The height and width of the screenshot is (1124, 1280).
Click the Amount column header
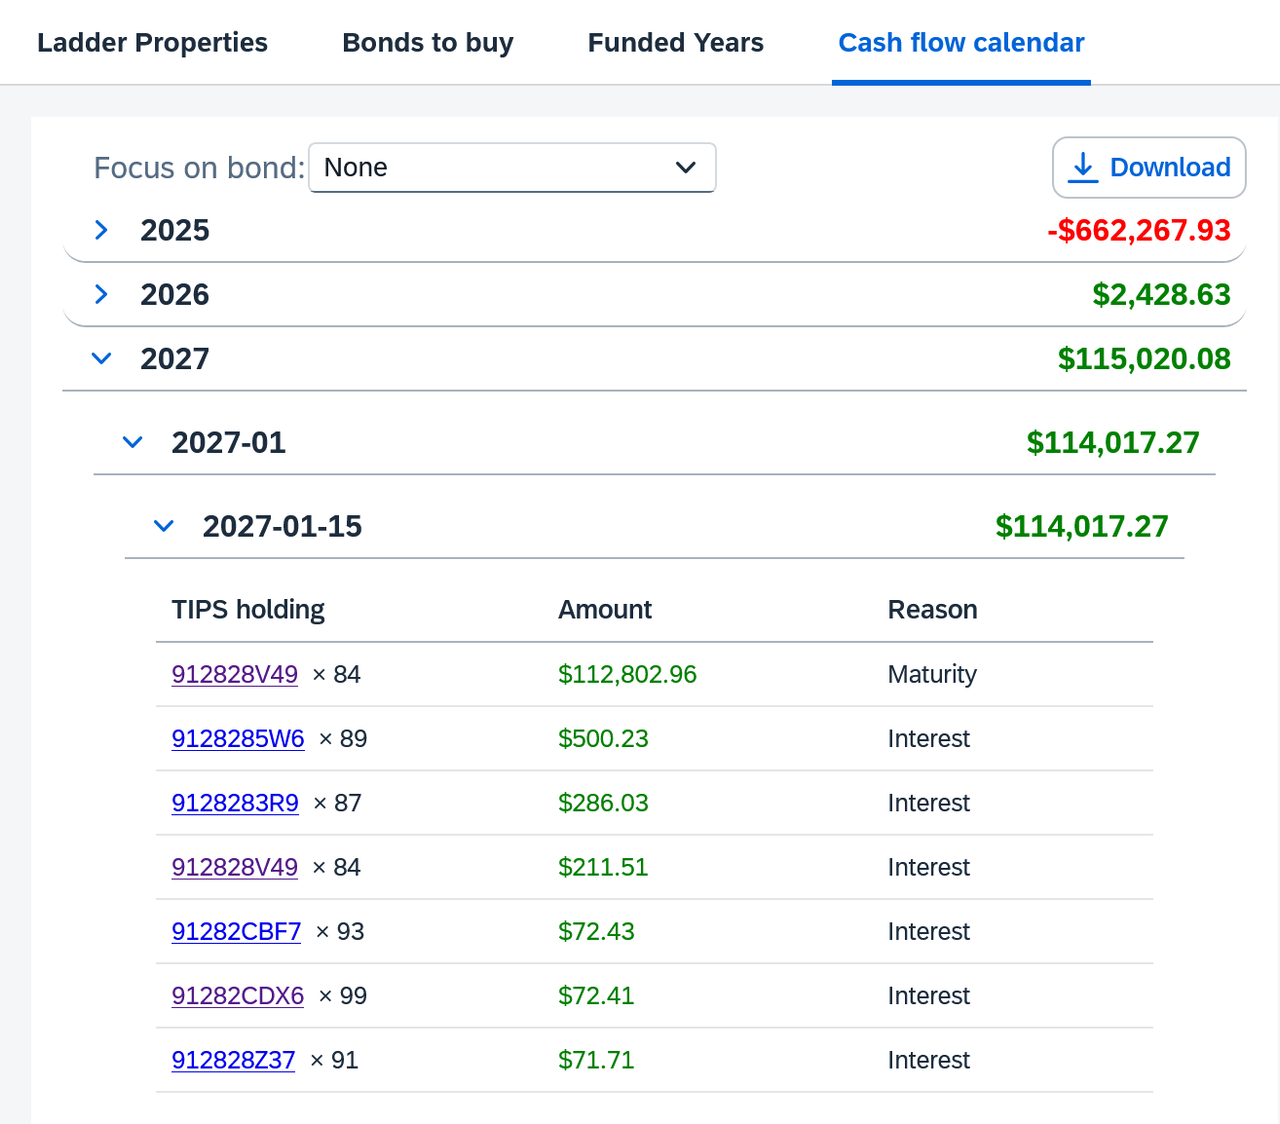(605, 610)
